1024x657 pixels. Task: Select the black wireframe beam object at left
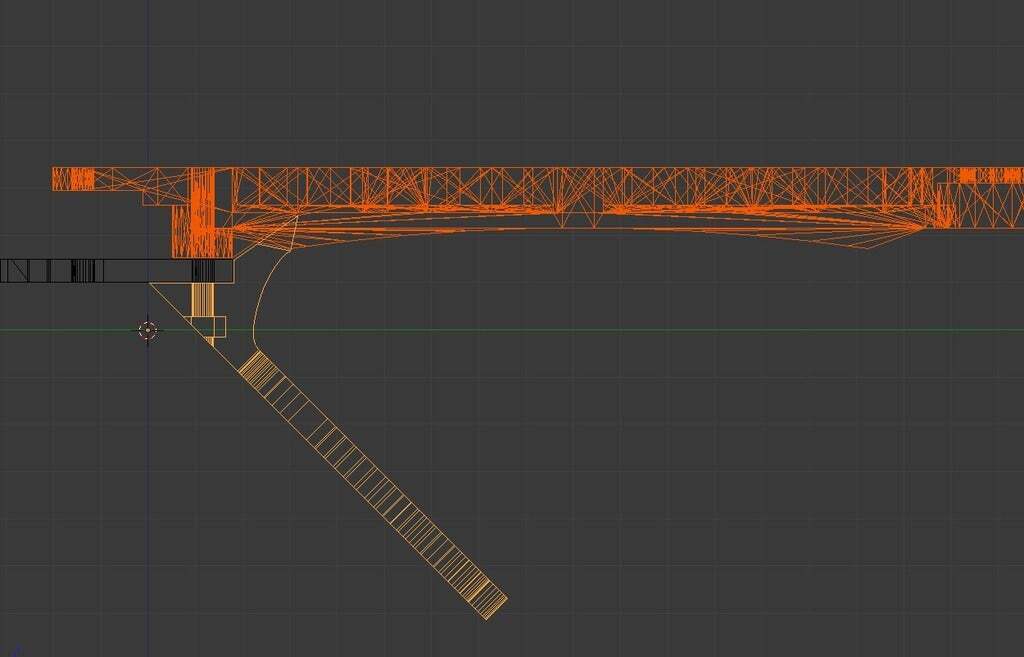point(117,270)
